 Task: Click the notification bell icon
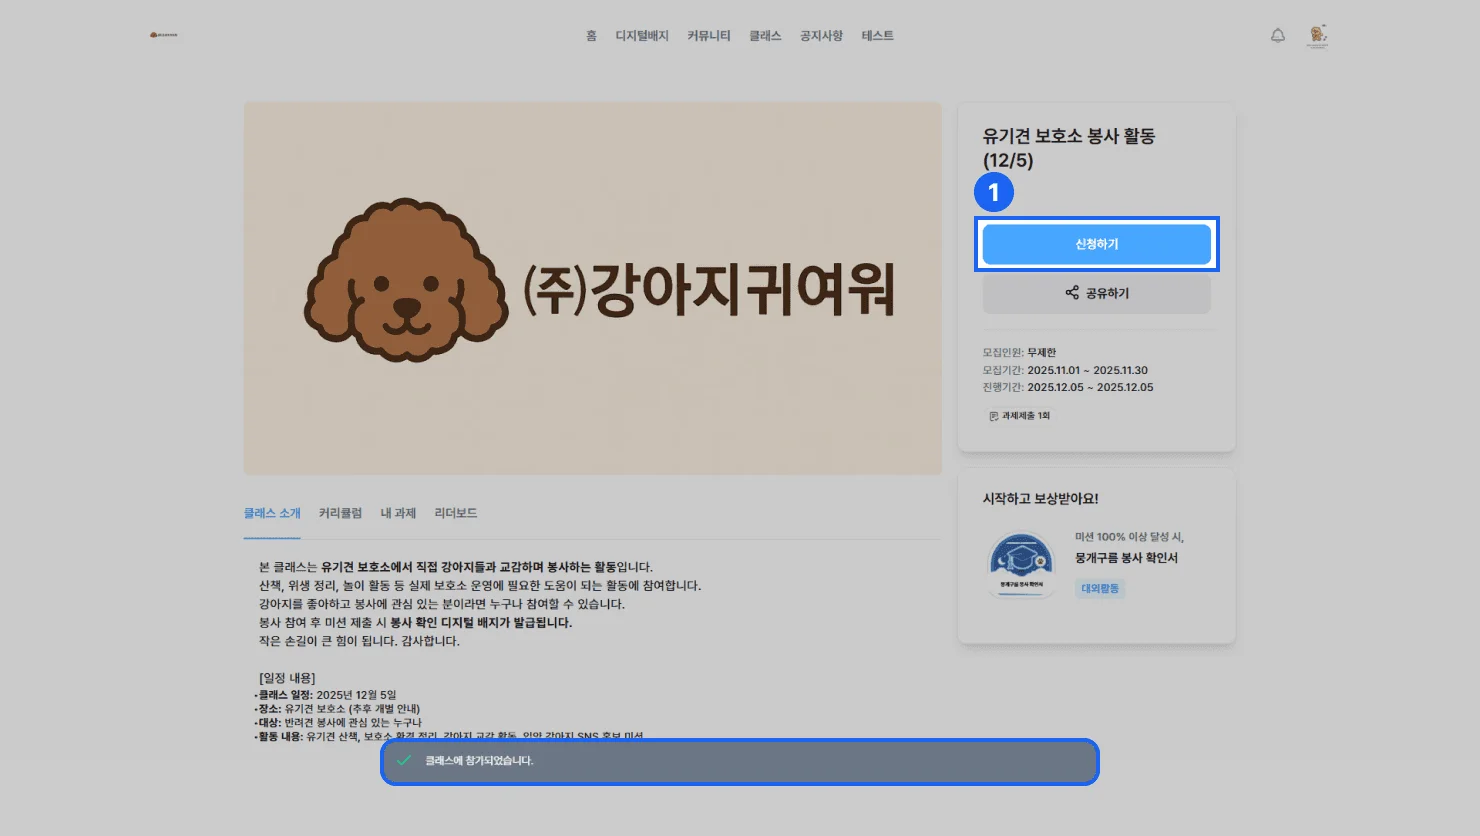1278,36
